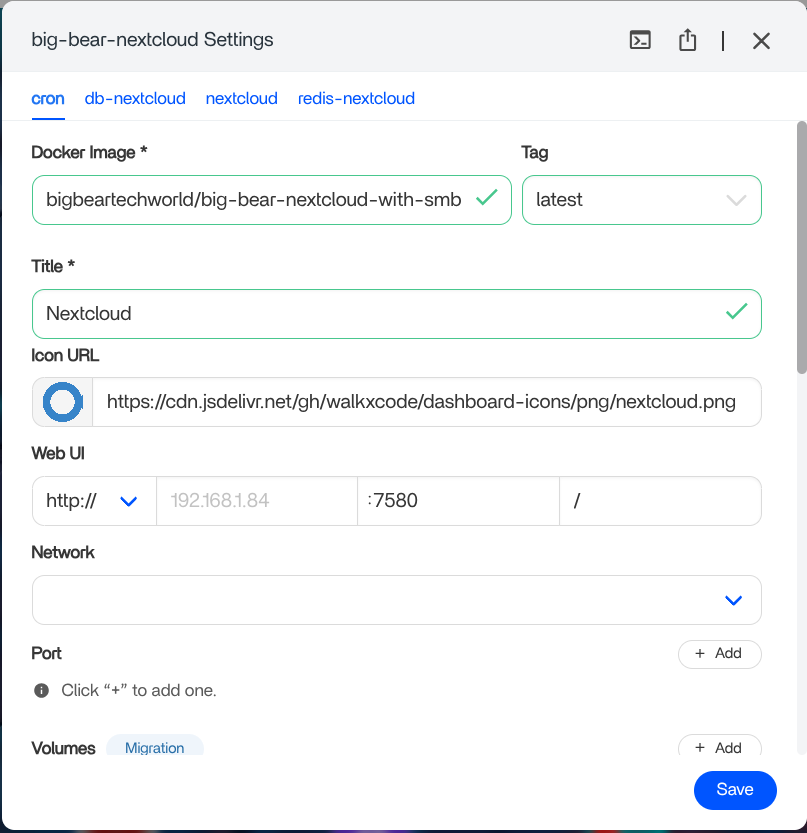The width and height of the screenshot is (807, 833).
Task: Open the http:// protocol dropdown
Action: tap(95, 500)
